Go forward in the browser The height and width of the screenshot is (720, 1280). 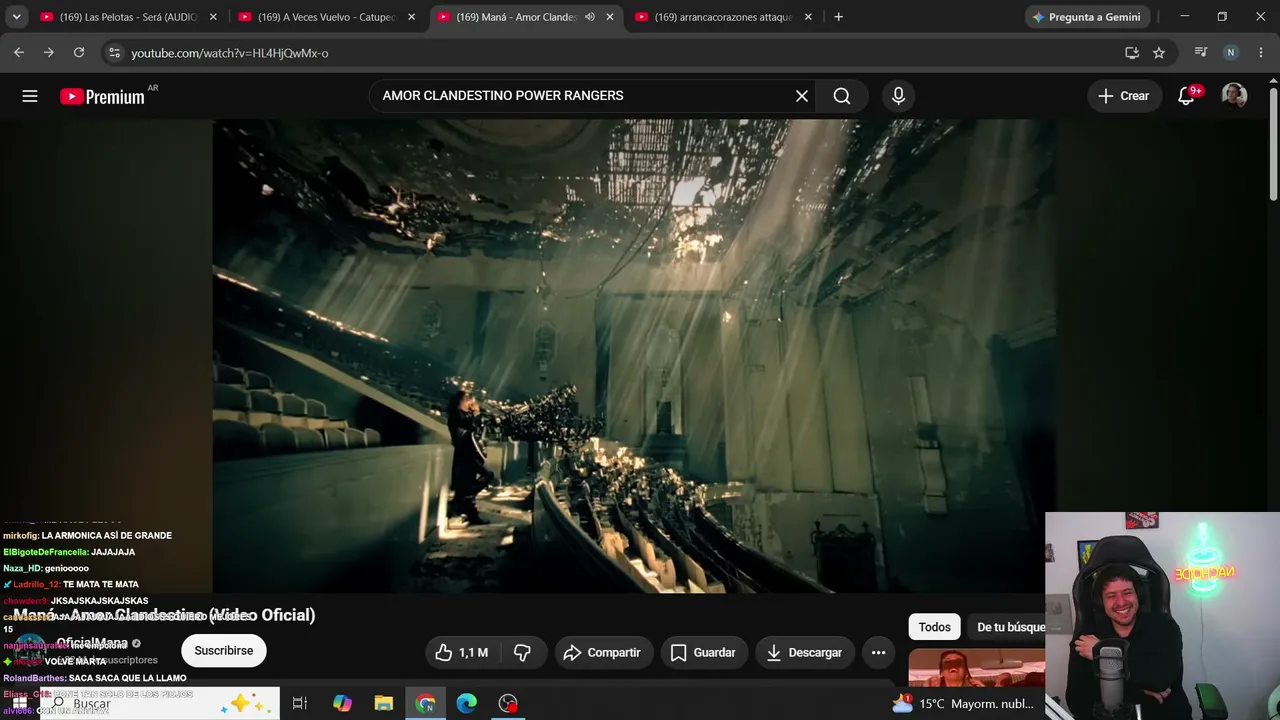point(48,53)
